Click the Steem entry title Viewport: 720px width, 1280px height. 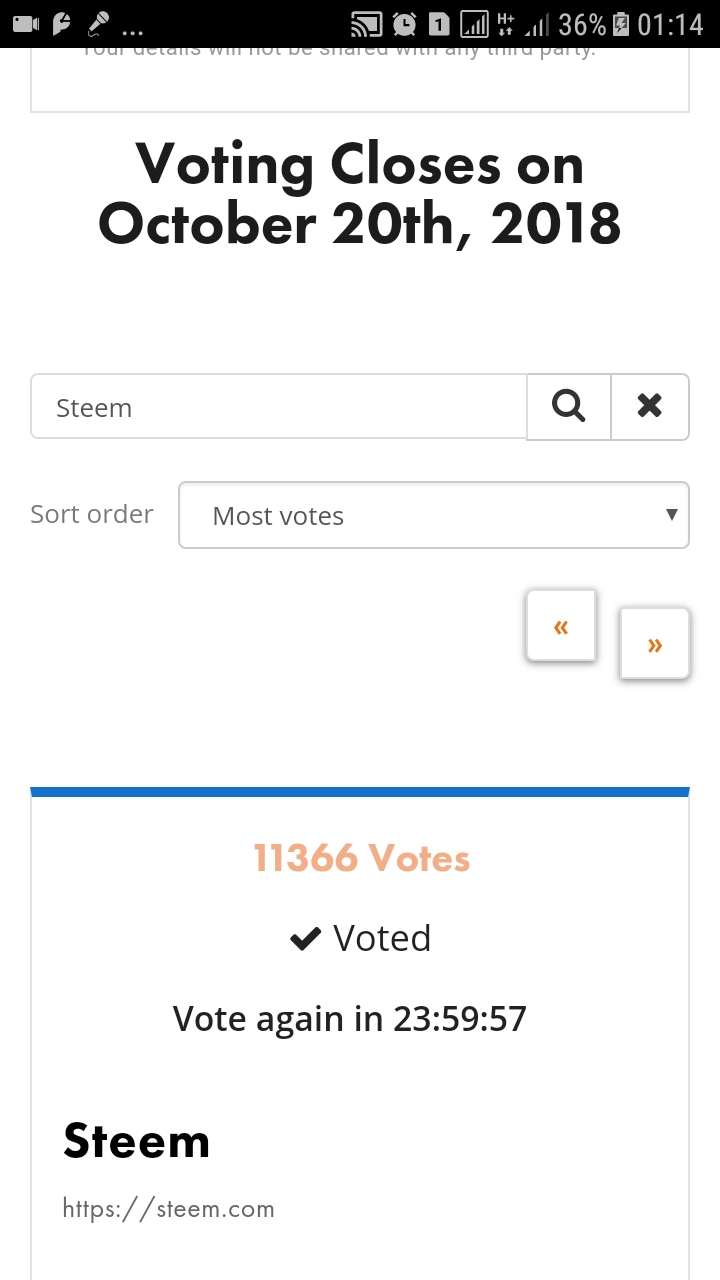click(137, 1141)
